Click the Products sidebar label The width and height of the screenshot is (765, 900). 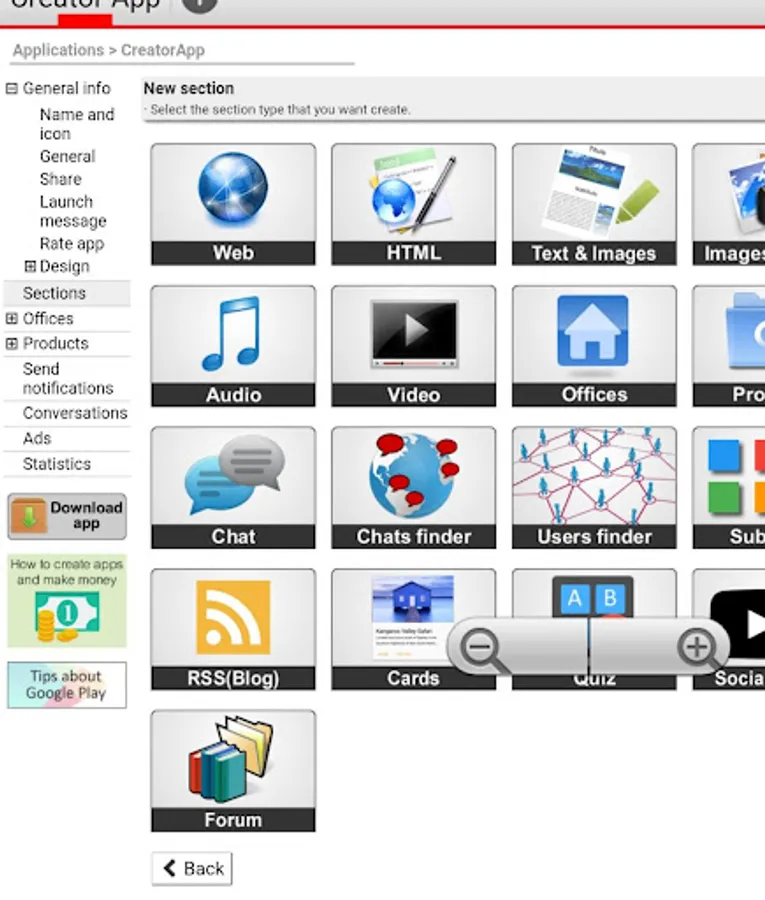(56, 343)
